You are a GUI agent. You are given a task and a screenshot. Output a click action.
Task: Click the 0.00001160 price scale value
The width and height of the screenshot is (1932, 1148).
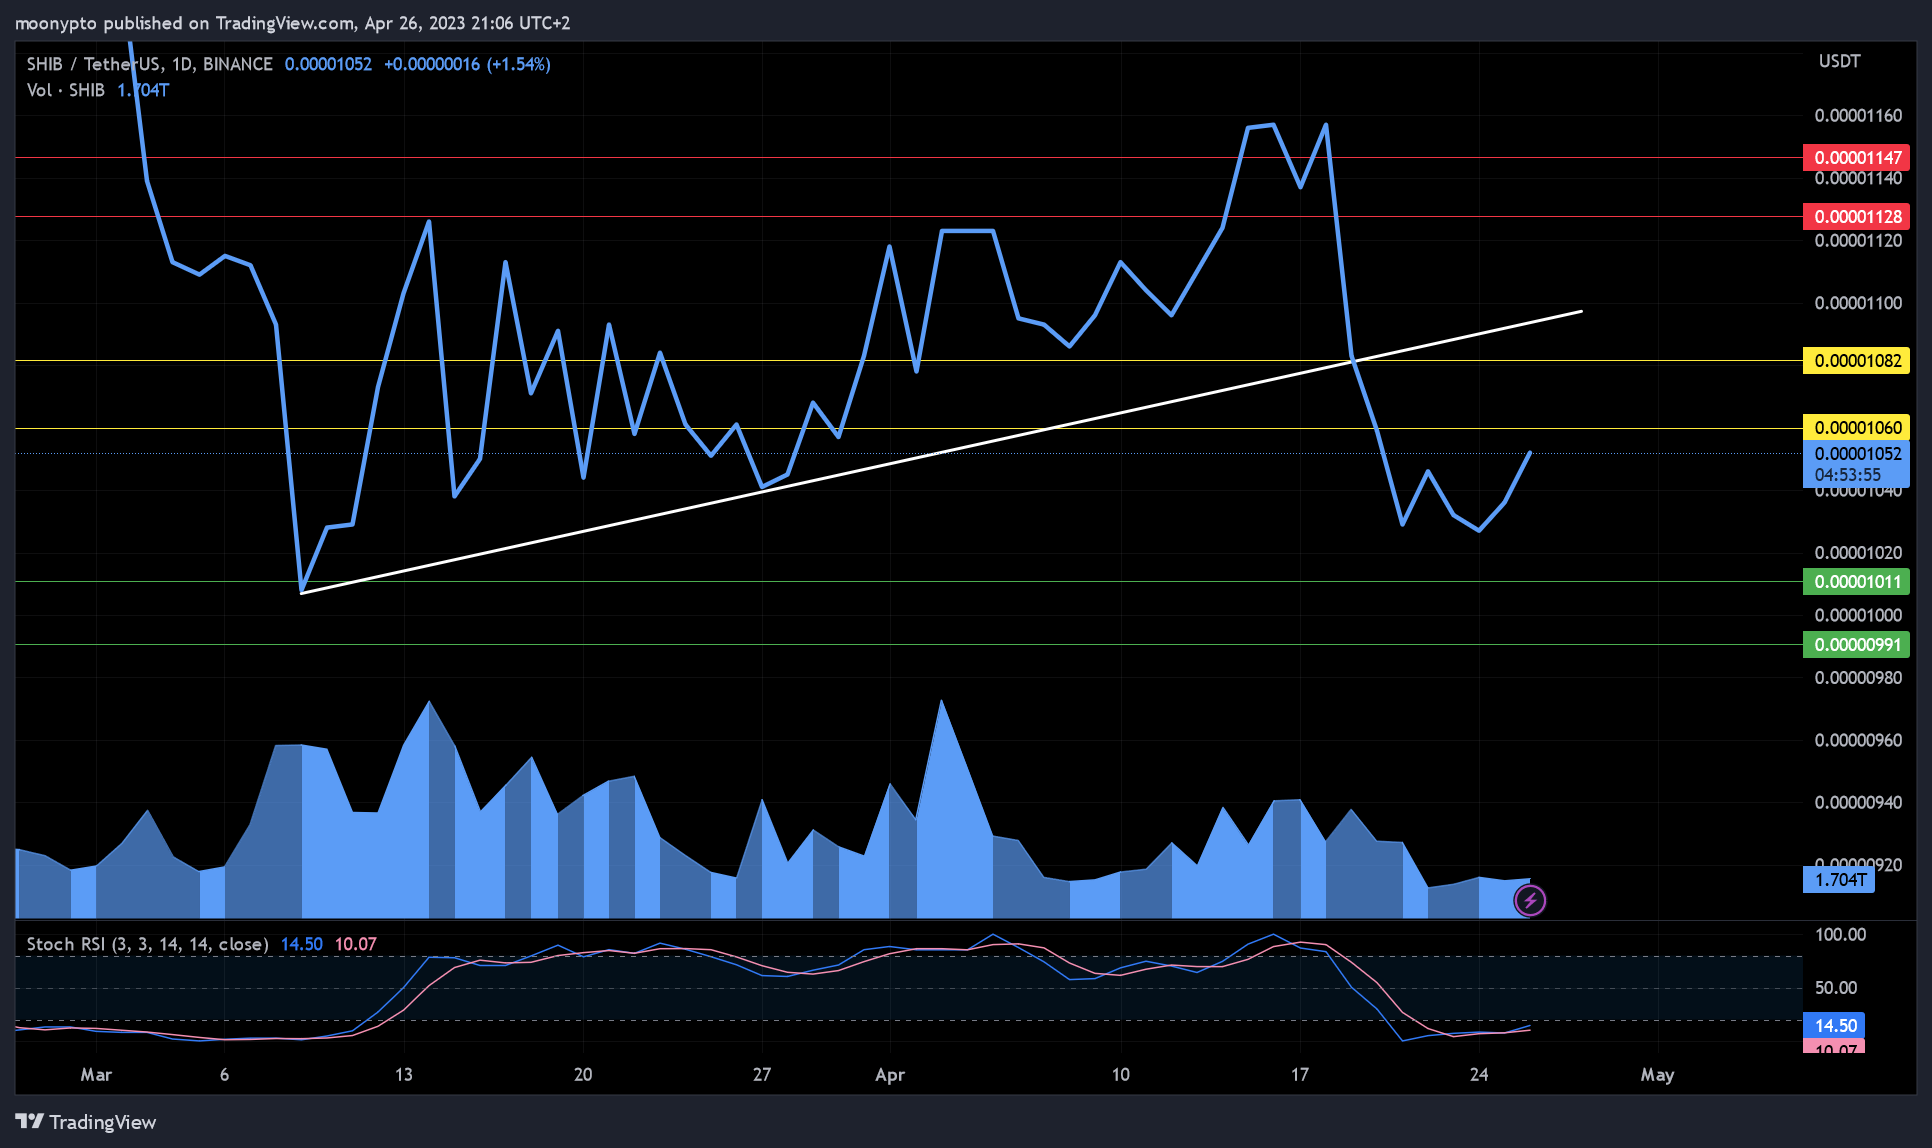[x=1858, y=116]
